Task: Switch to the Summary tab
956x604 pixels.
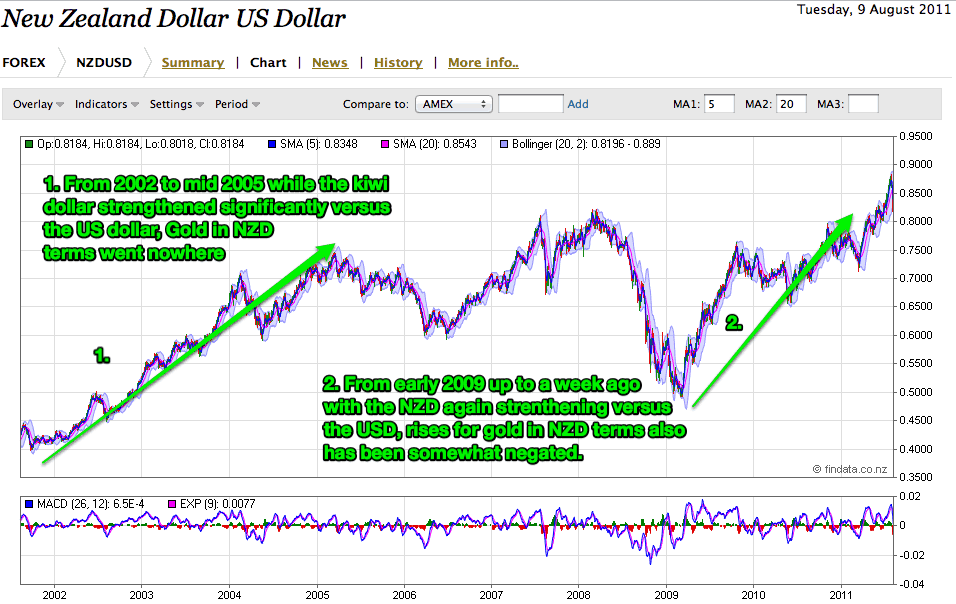Action: (193, 62)
